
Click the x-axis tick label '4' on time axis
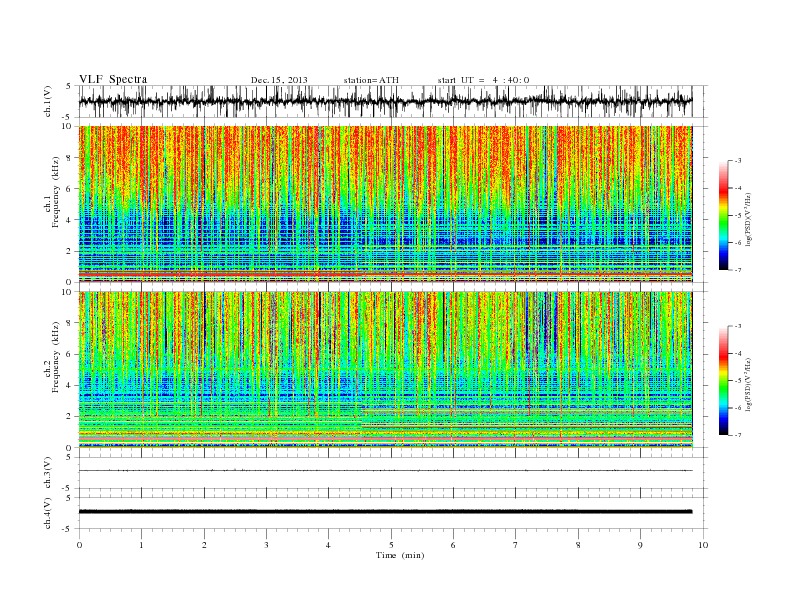(329, 545)
